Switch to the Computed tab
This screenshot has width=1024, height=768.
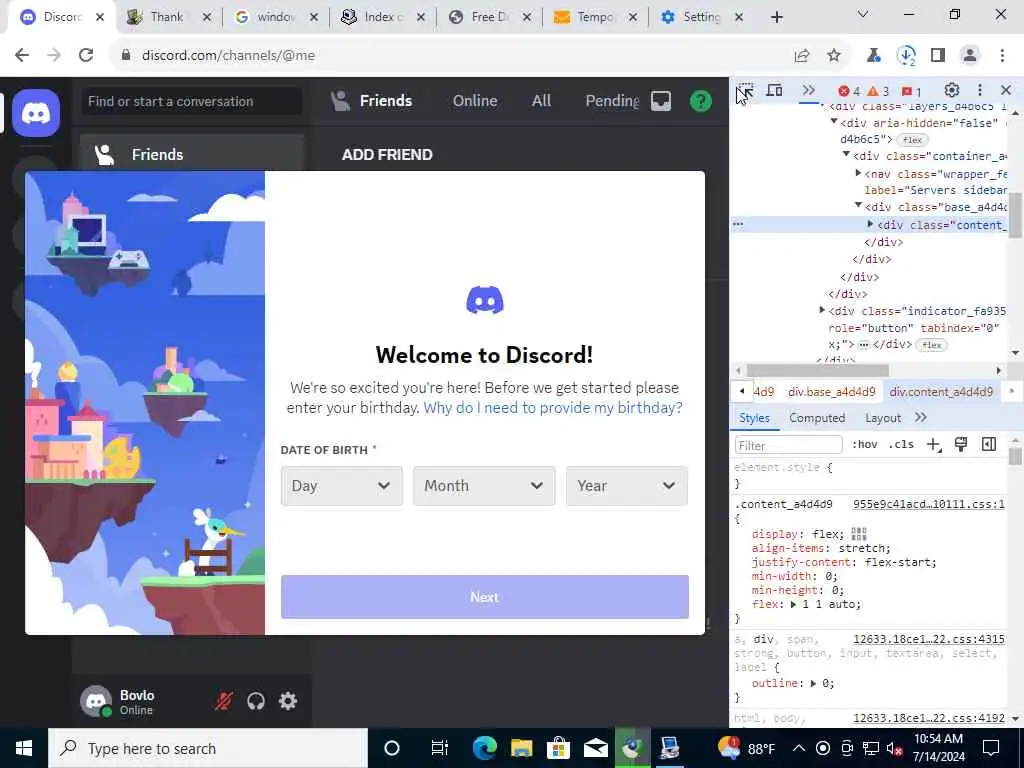coord(817,418)
